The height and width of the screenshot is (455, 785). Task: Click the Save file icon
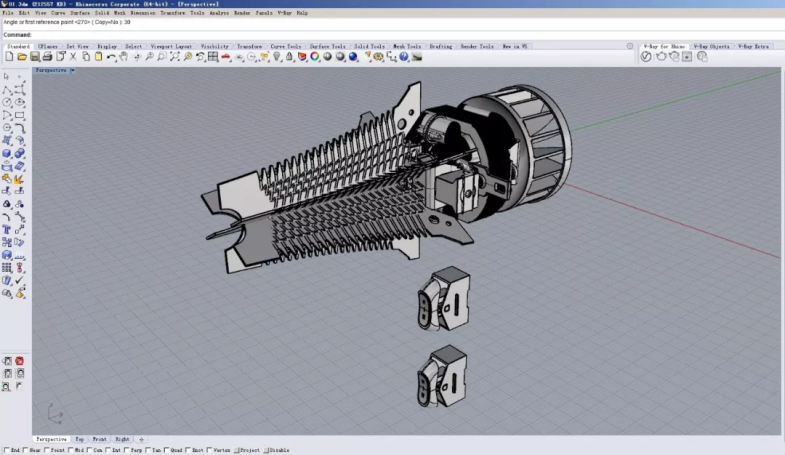(x=34, y=57)
